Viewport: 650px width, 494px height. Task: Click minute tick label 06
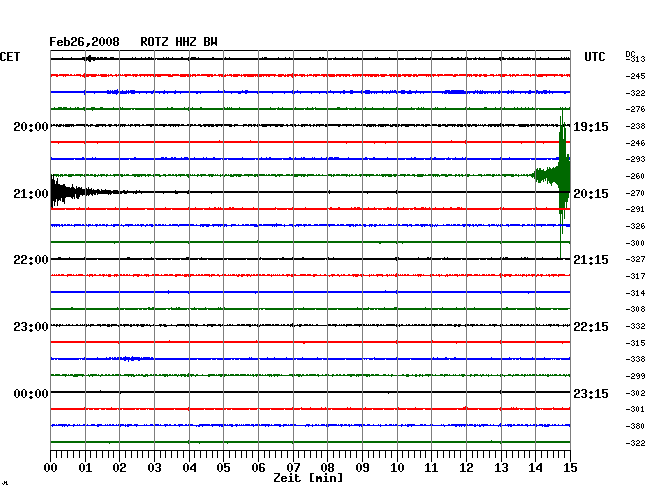point(258,468)
